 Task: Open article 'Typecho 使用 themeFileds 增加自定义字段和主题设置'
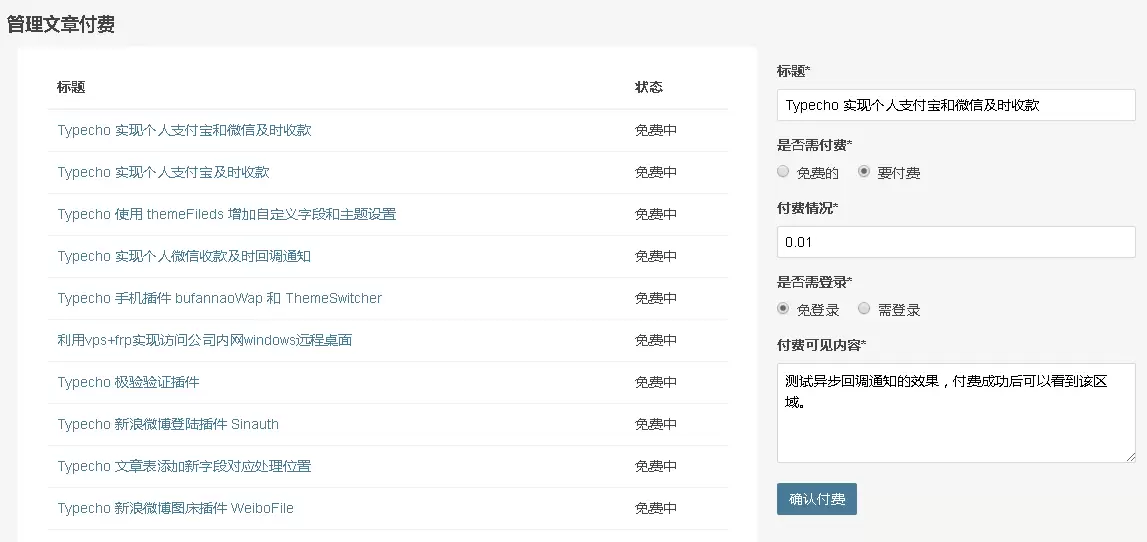point(227,214)
